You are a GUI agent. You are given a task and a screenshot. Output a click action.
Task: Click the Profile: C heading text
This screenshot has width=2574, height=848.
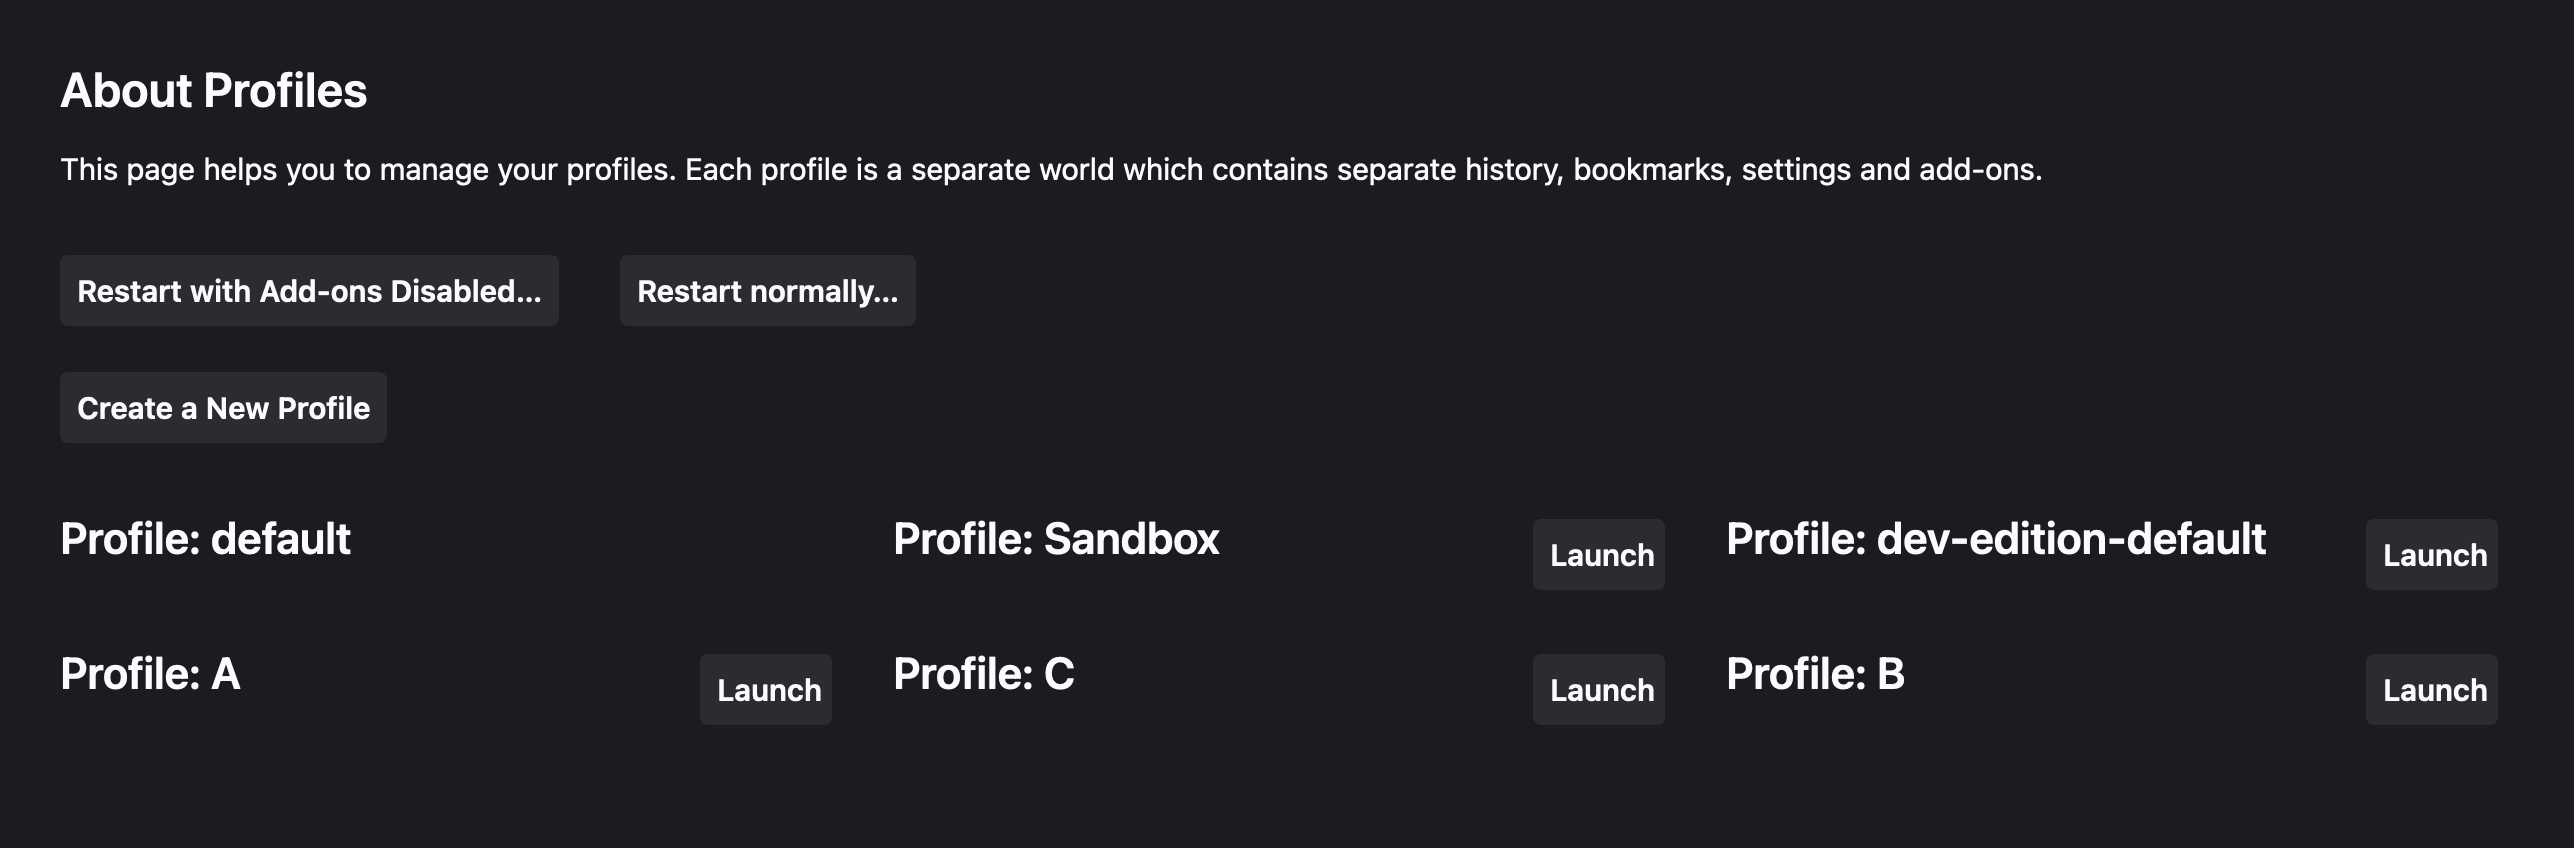click(983, 674)
